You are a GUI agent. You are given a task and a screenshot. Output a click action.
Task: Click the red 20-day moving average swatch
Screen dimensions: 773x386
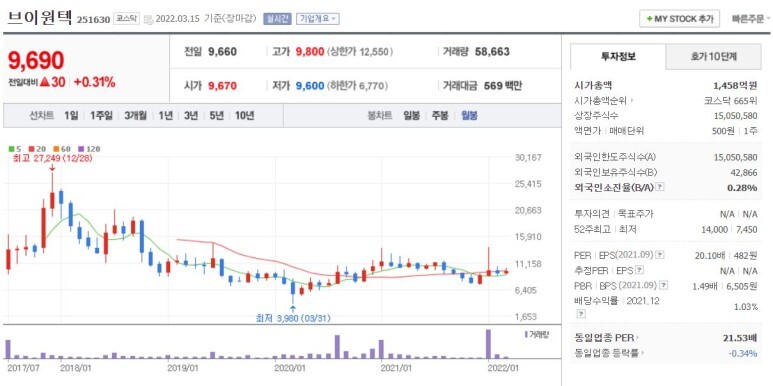(31, 149)
